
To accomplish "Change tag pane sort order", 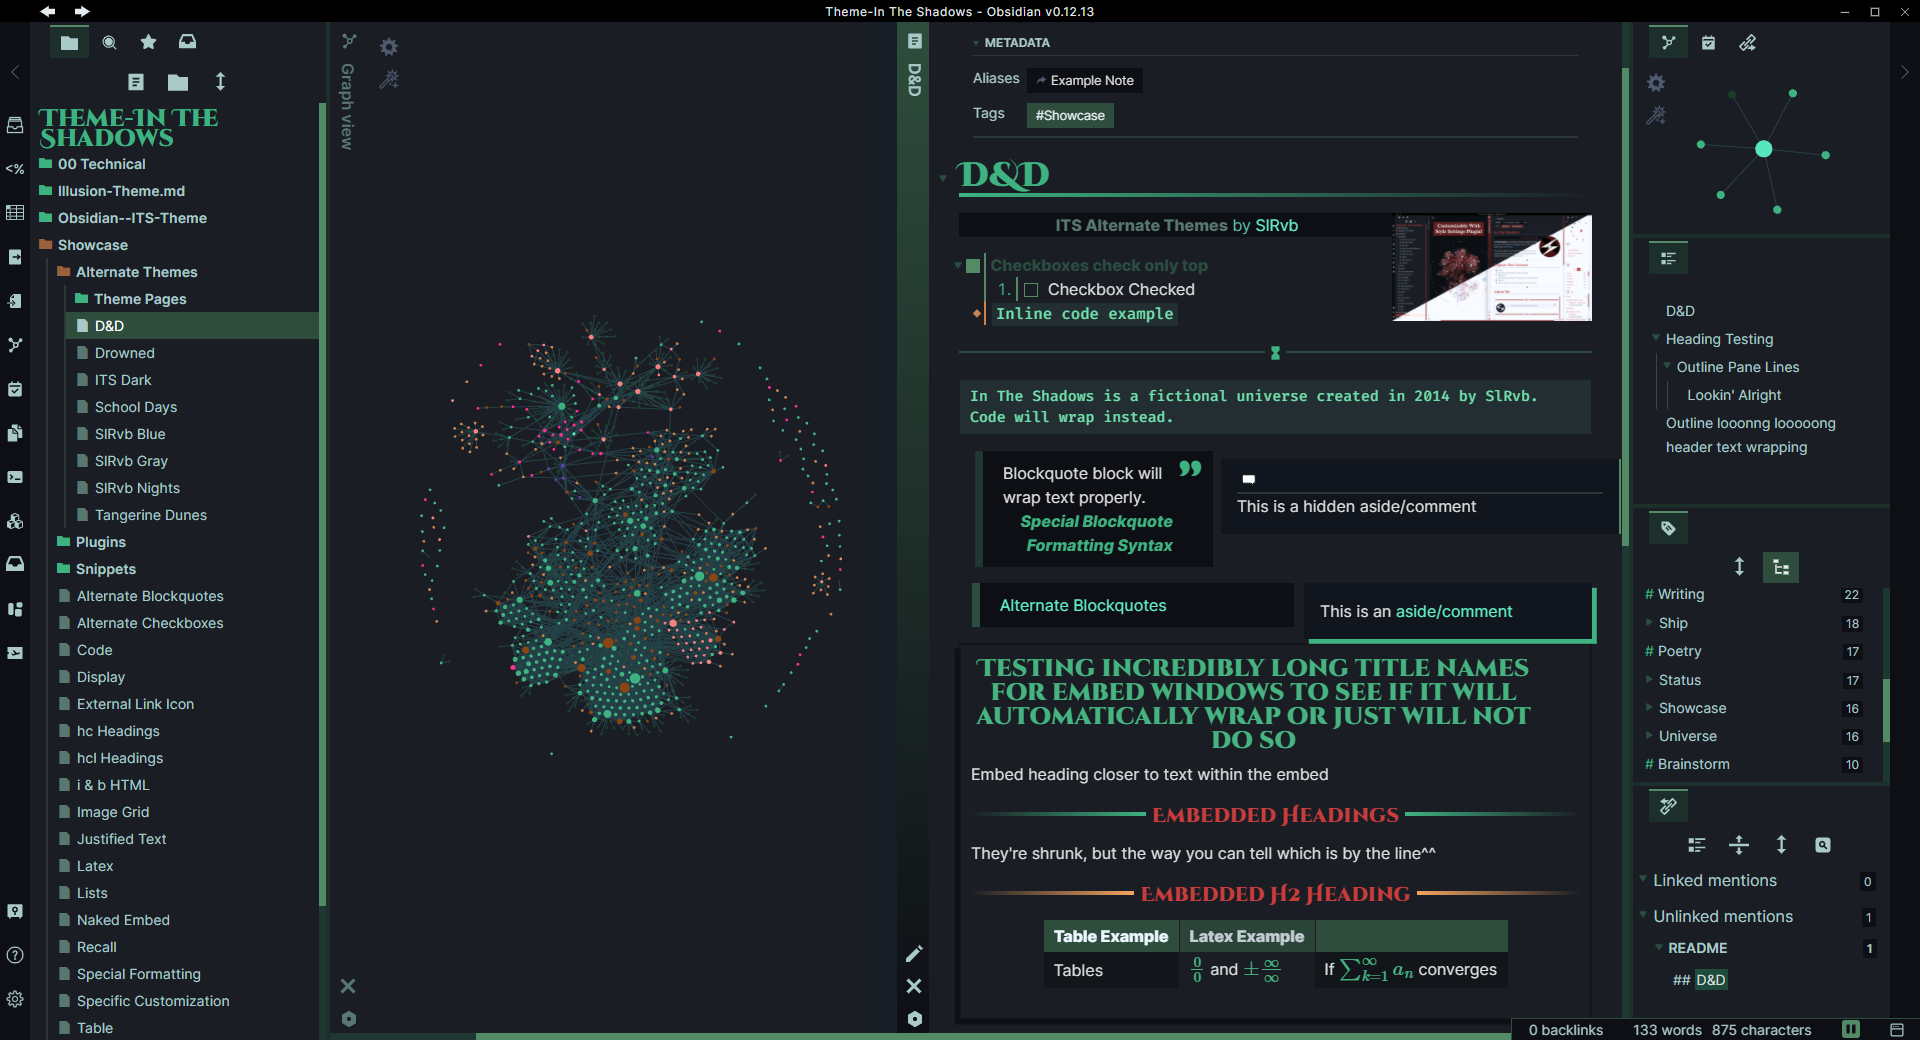I will pos(1739,567).
